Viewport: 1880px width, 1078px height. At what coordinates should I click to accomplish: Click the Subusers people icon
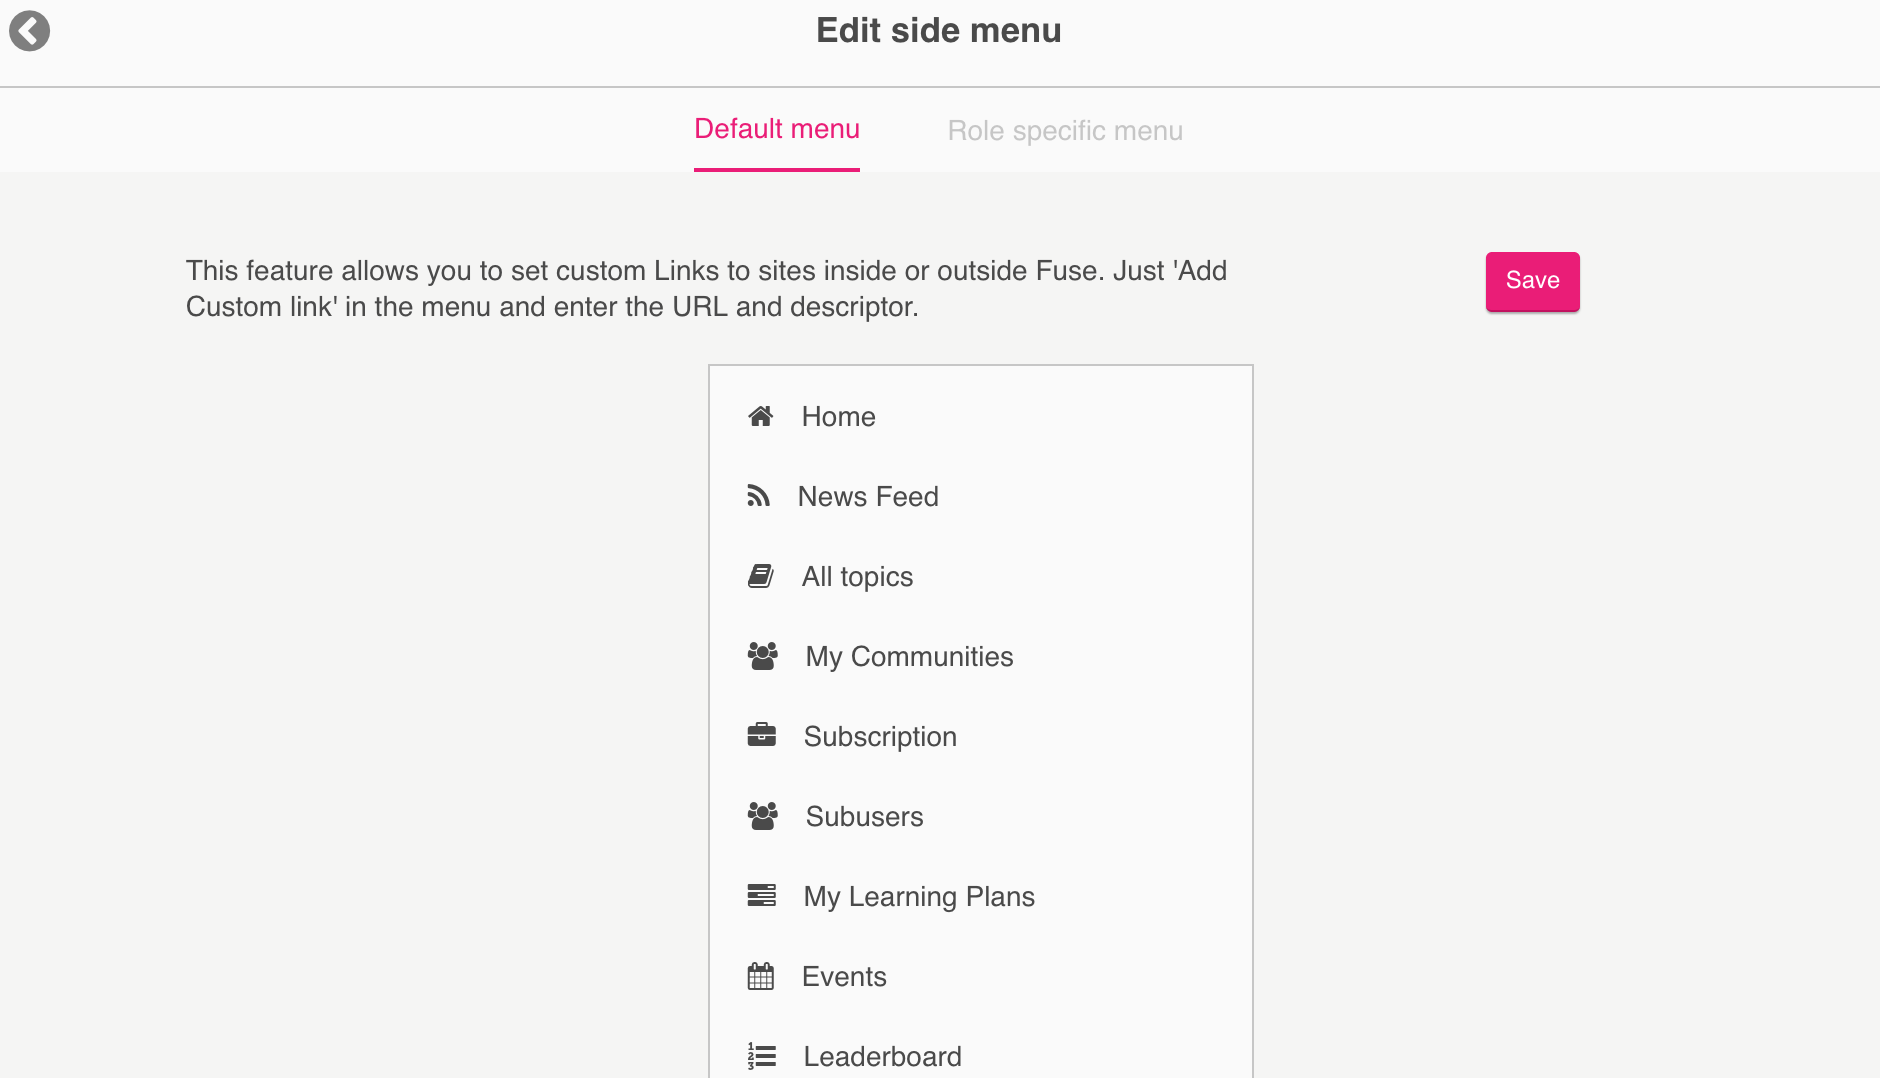[x=763, y=816]
